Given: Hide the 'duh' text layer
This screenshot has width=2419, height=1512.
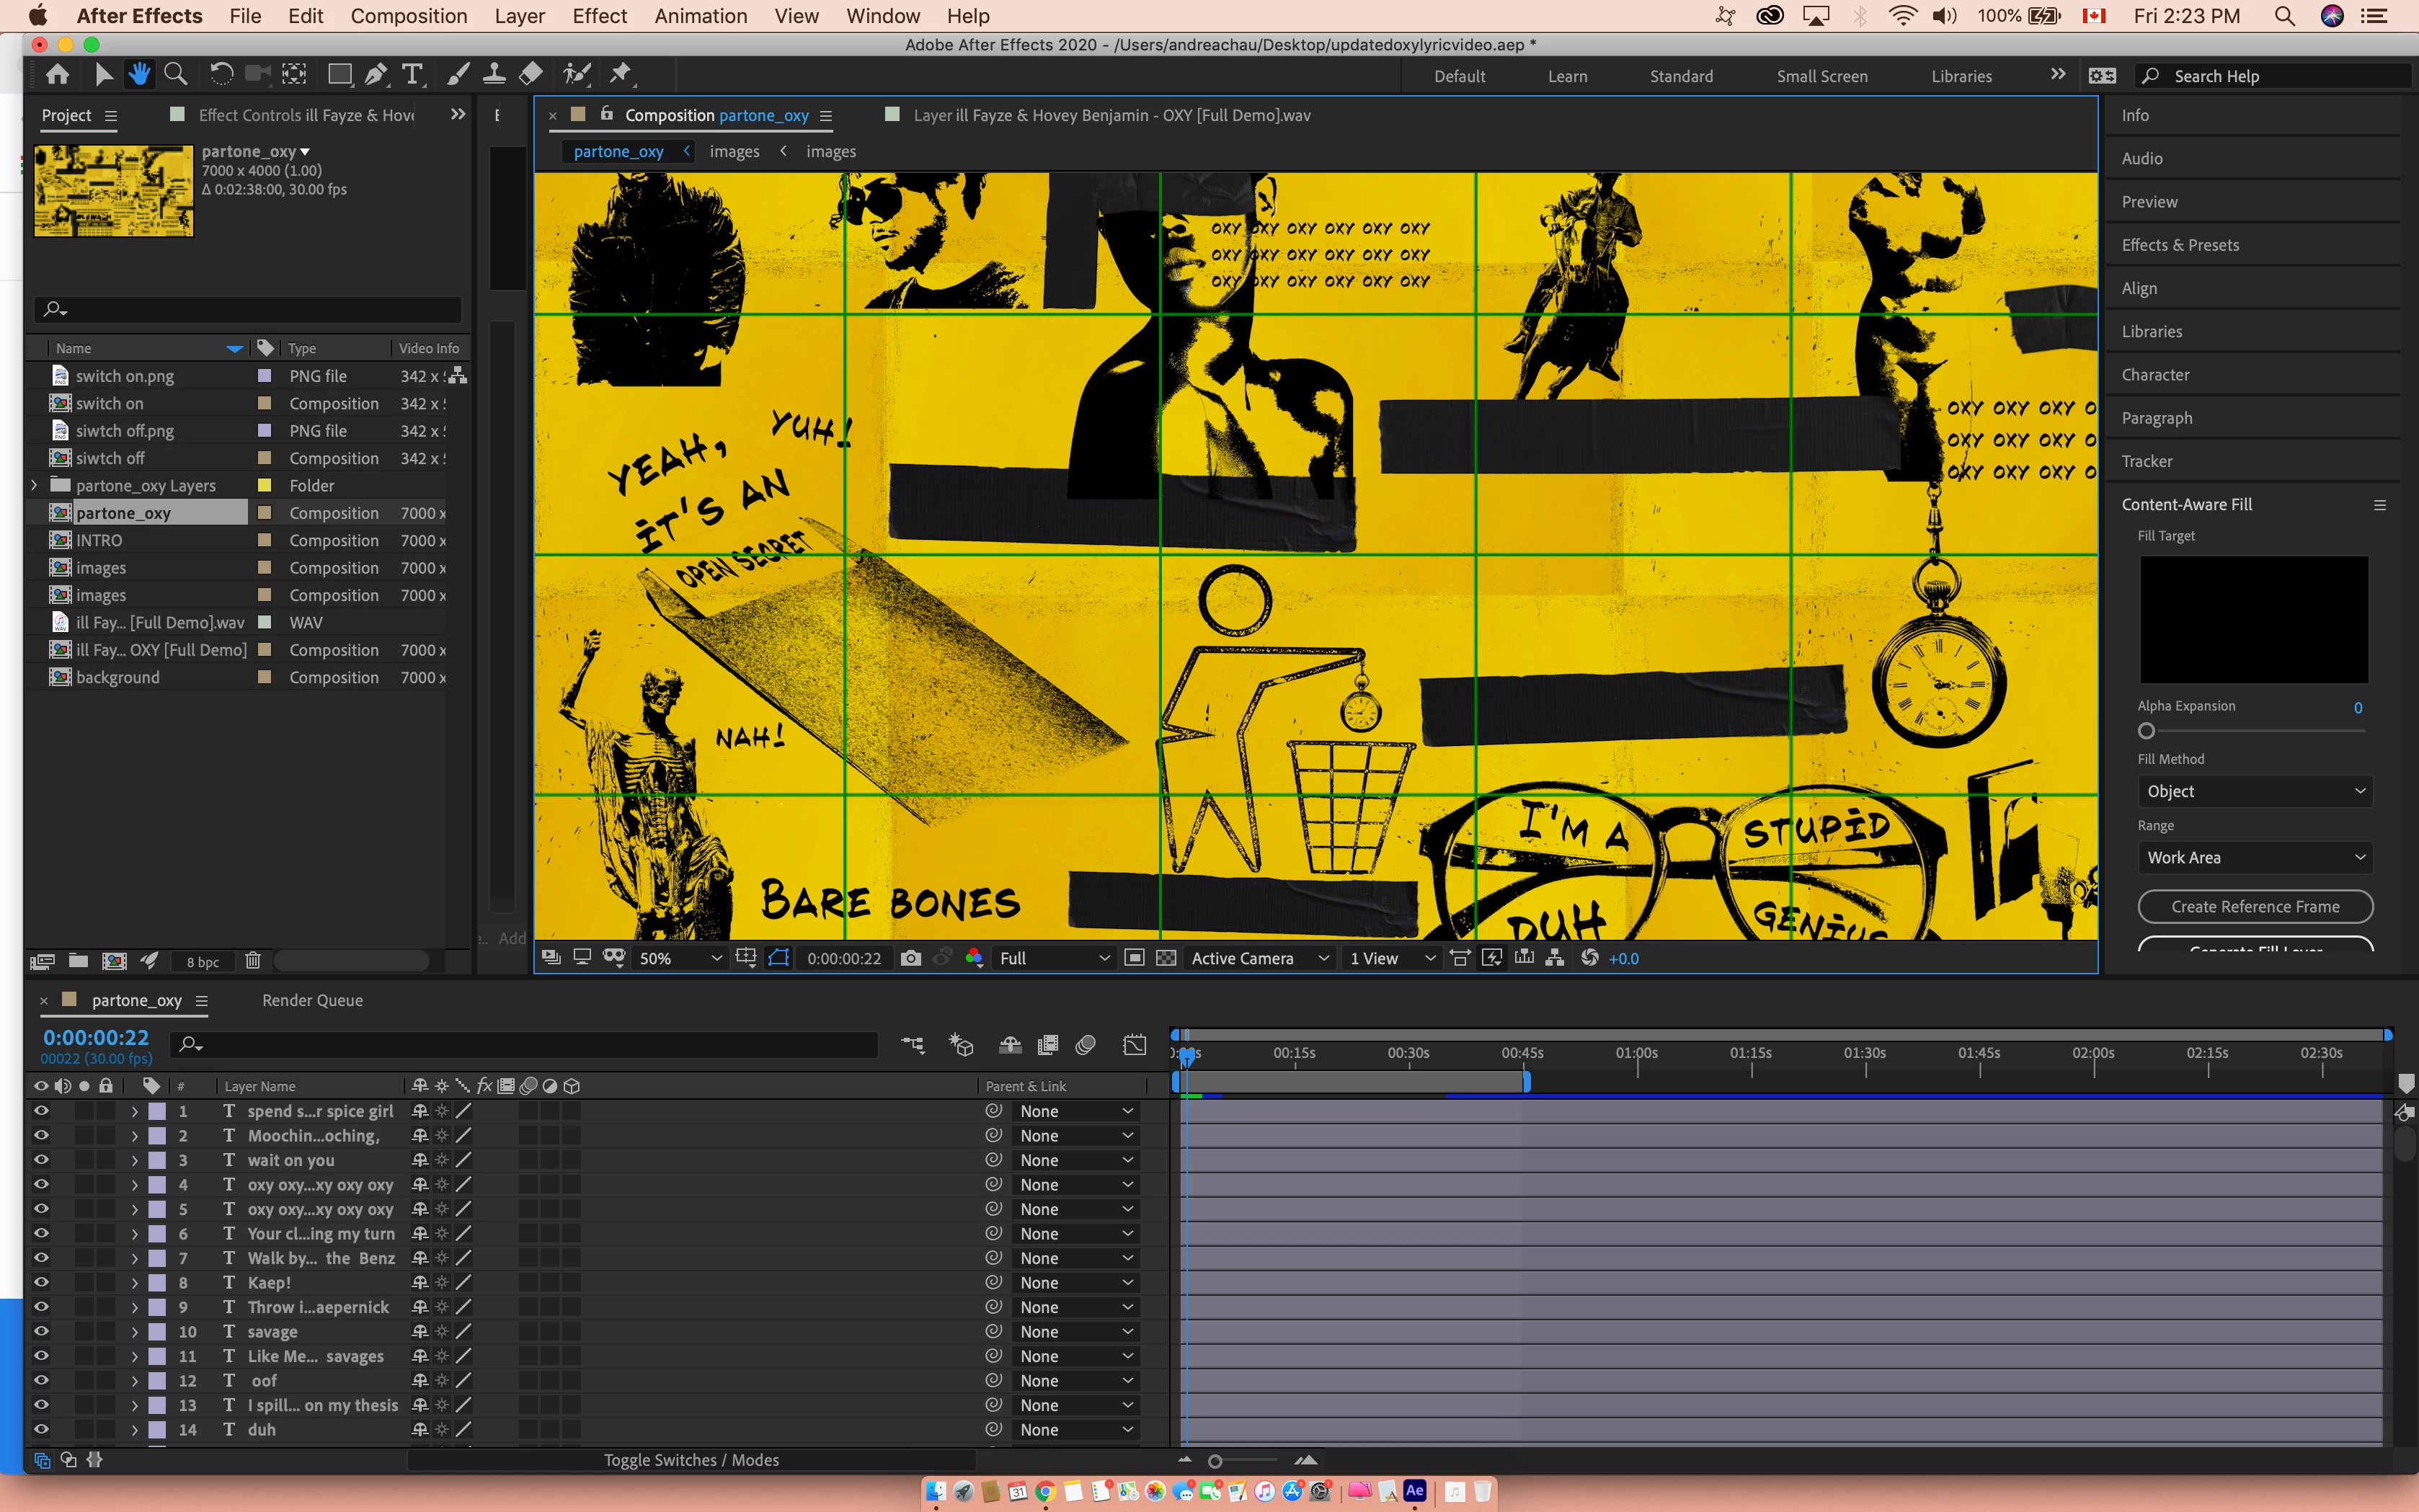Looking at the screenshot, I should coord(41,1429).
